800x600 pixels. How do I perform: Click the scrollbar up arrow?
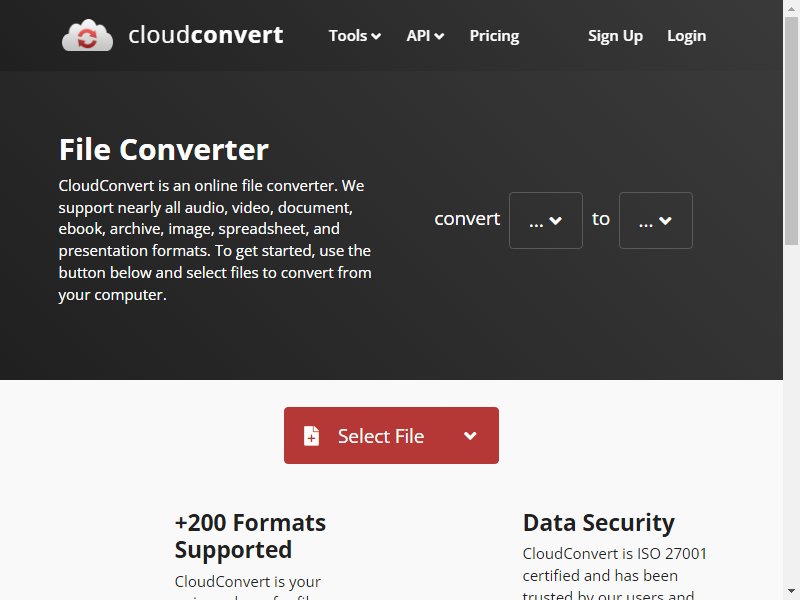791,7
